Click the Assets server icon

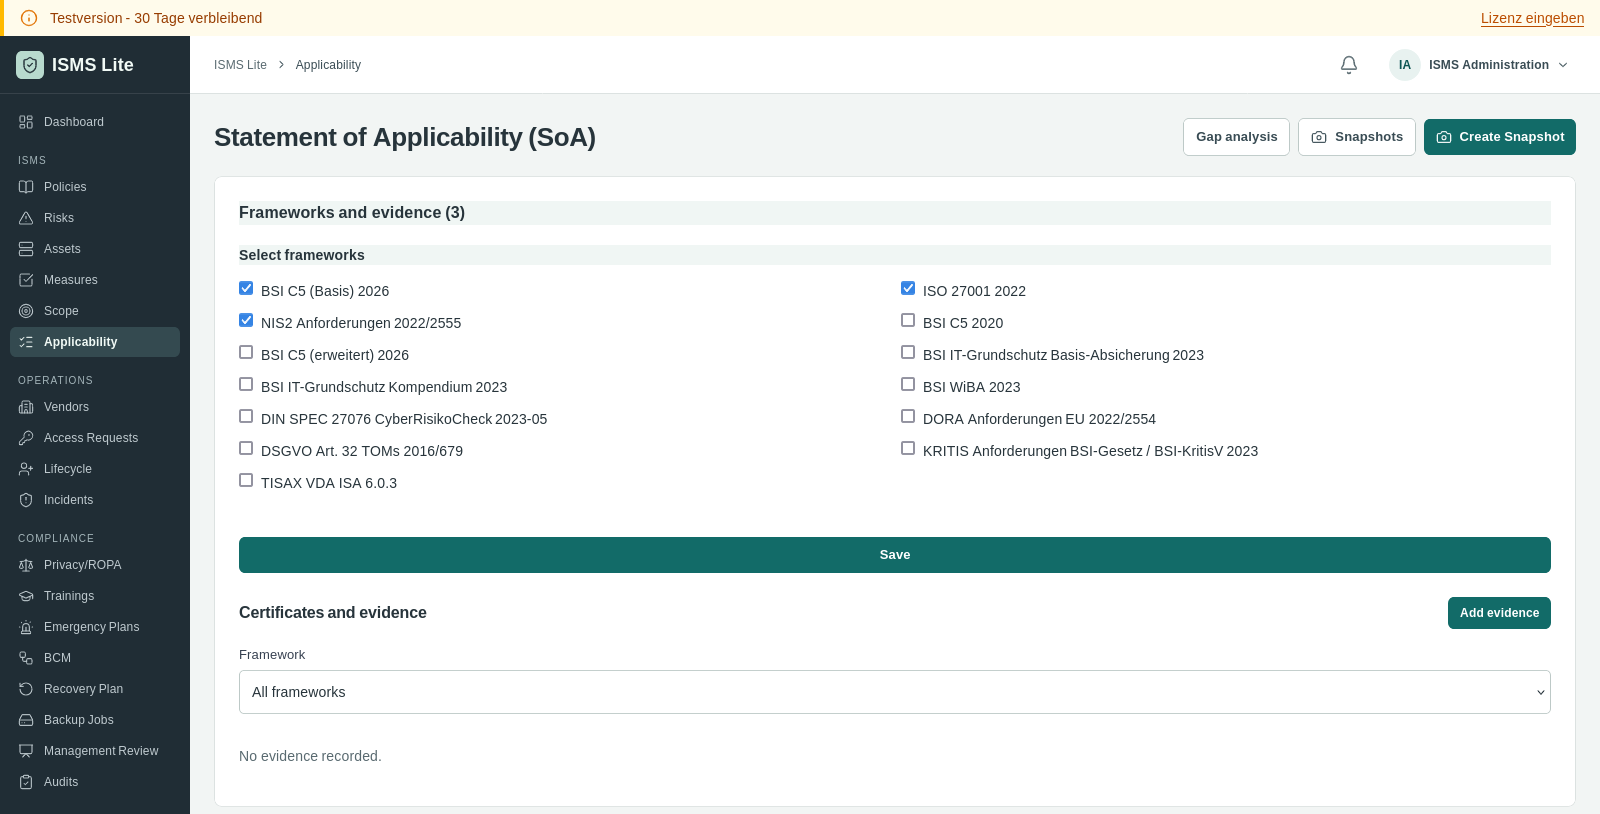26,249
